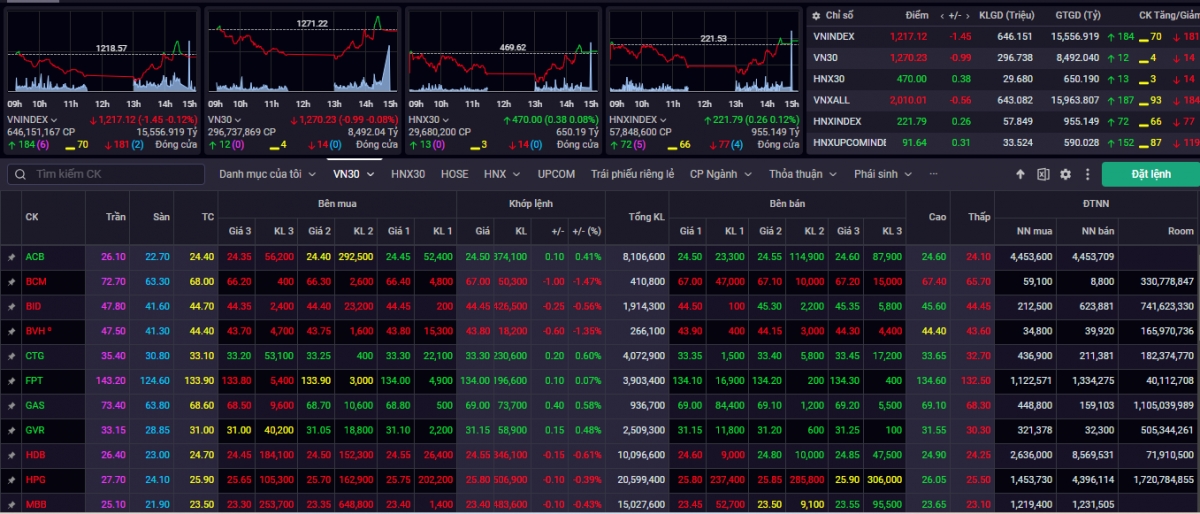Screen dimensions: 1200x514
Task: Click BCM price change -1.47%
Action: (x=587, y=282)
